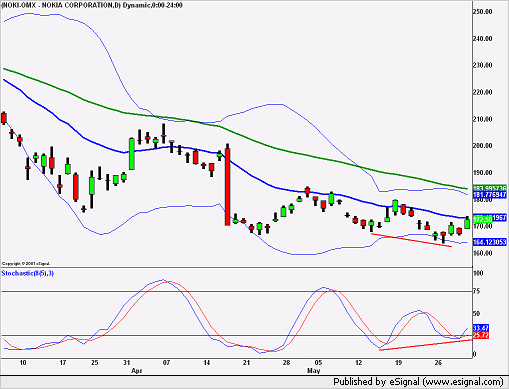The width and height of the screenshot is (509, 389).
Task: Click the Apr month label on time axis
Action: tap(137, 371)
